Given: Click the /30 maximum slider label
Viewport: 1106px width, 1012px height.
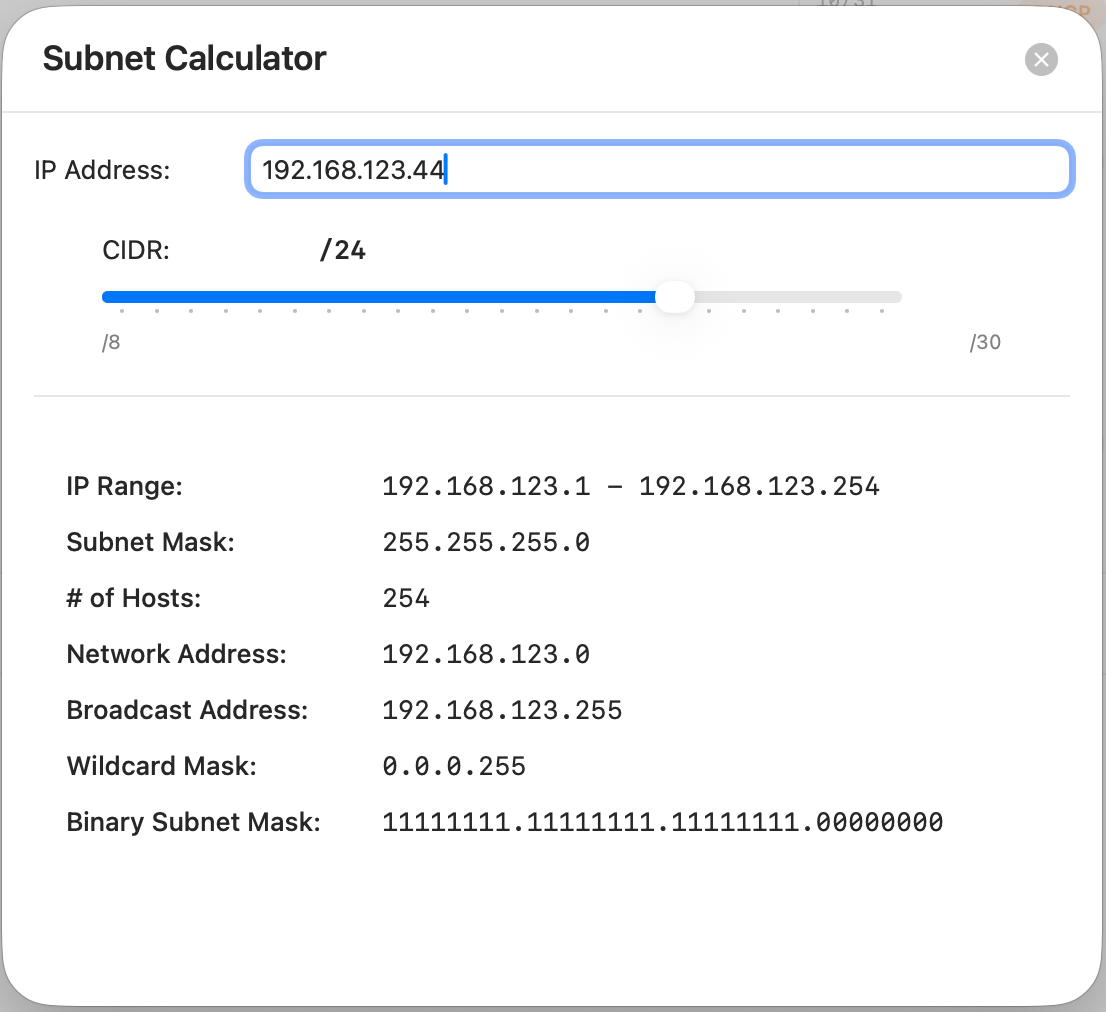Looking at the screenshot, I should pyautogui.click(x=985, y=343).
